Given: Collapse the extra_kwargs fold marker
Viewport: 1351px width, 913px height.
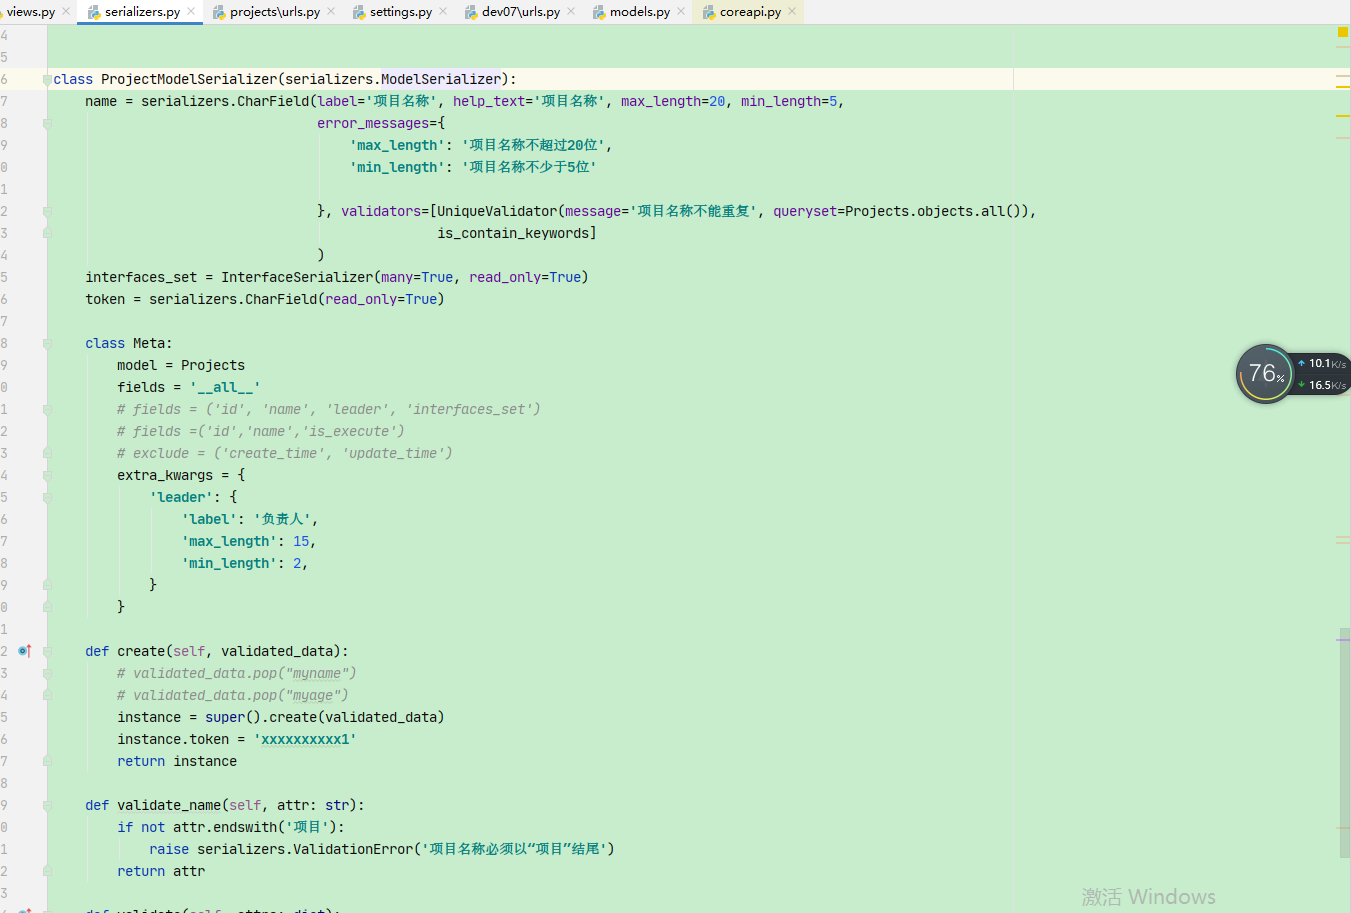Looking at the screenshot, I should pos(47,475).
